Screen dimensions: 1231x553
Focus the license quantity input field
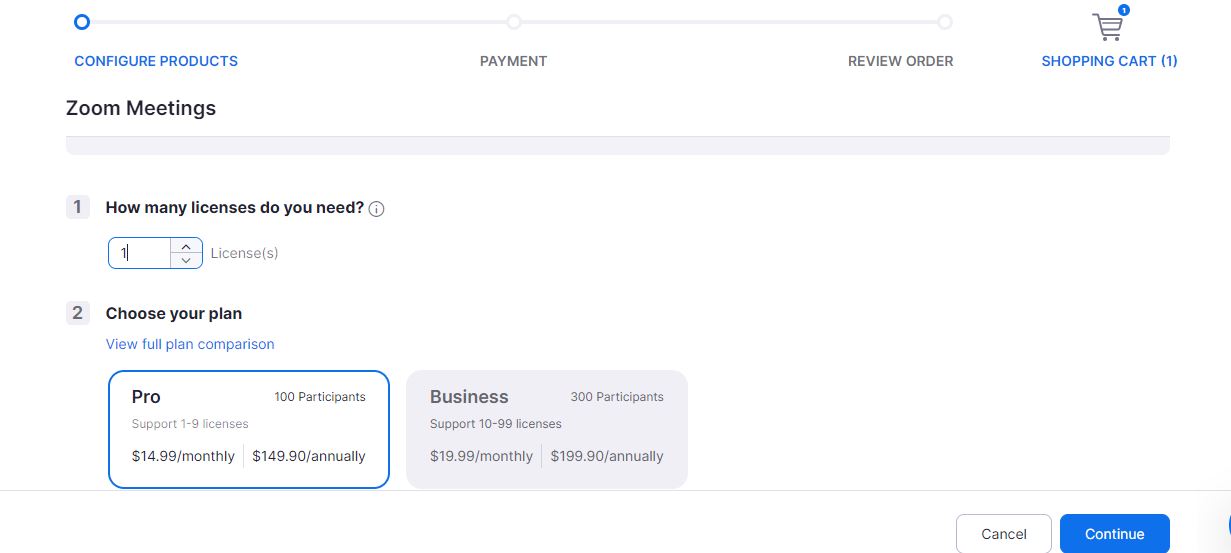[x=140, y=253]
